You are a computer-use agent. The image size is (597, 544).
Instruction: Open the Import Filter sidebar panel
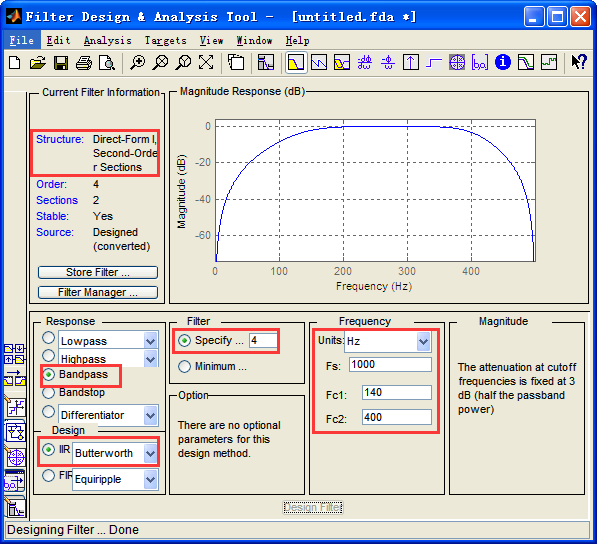(x=14, y=482)
